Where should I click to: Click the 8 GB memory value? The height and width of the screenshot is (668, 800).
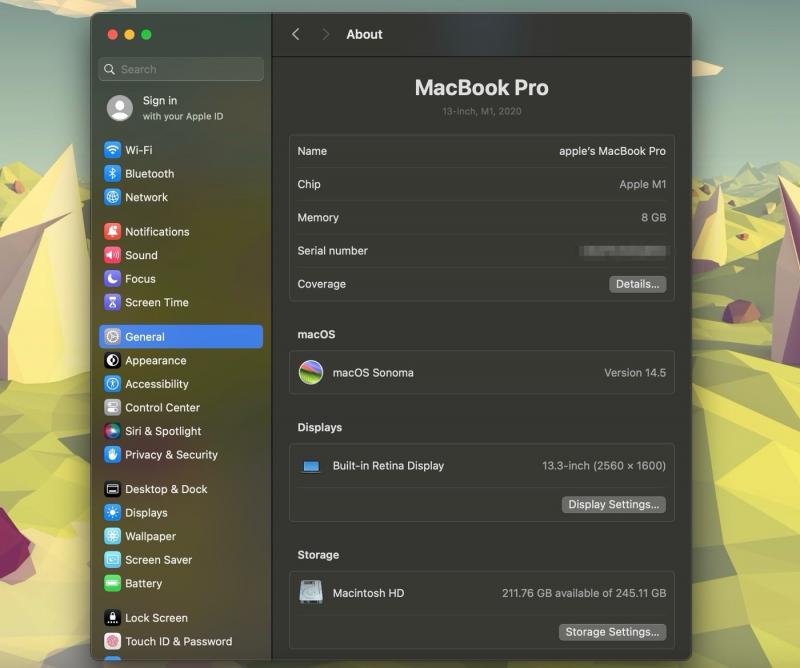pyautogui.click(x=654, y=217)
